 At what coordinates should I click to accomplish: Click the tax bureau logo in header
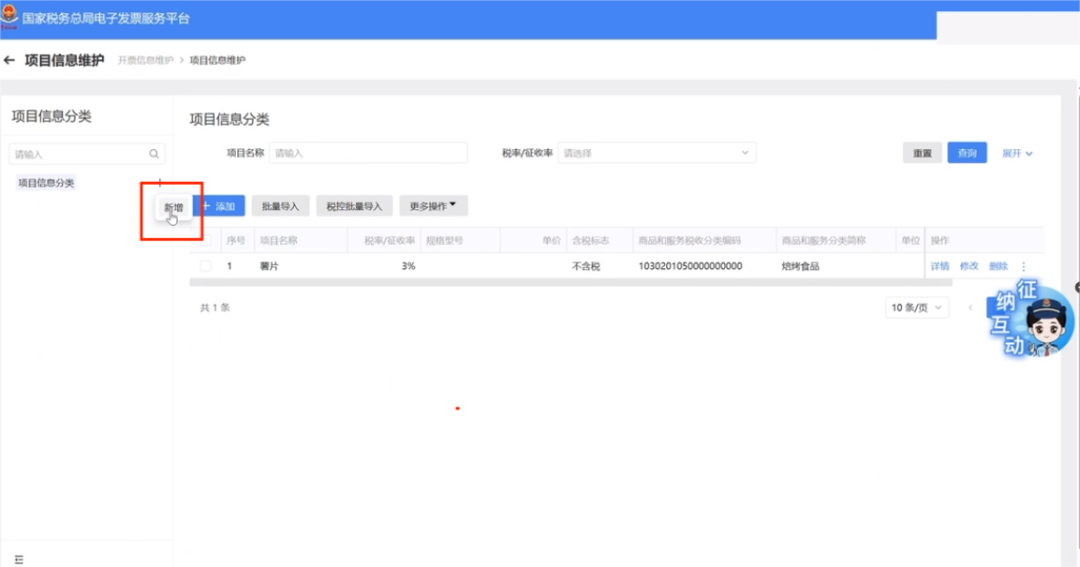point(9,17)
